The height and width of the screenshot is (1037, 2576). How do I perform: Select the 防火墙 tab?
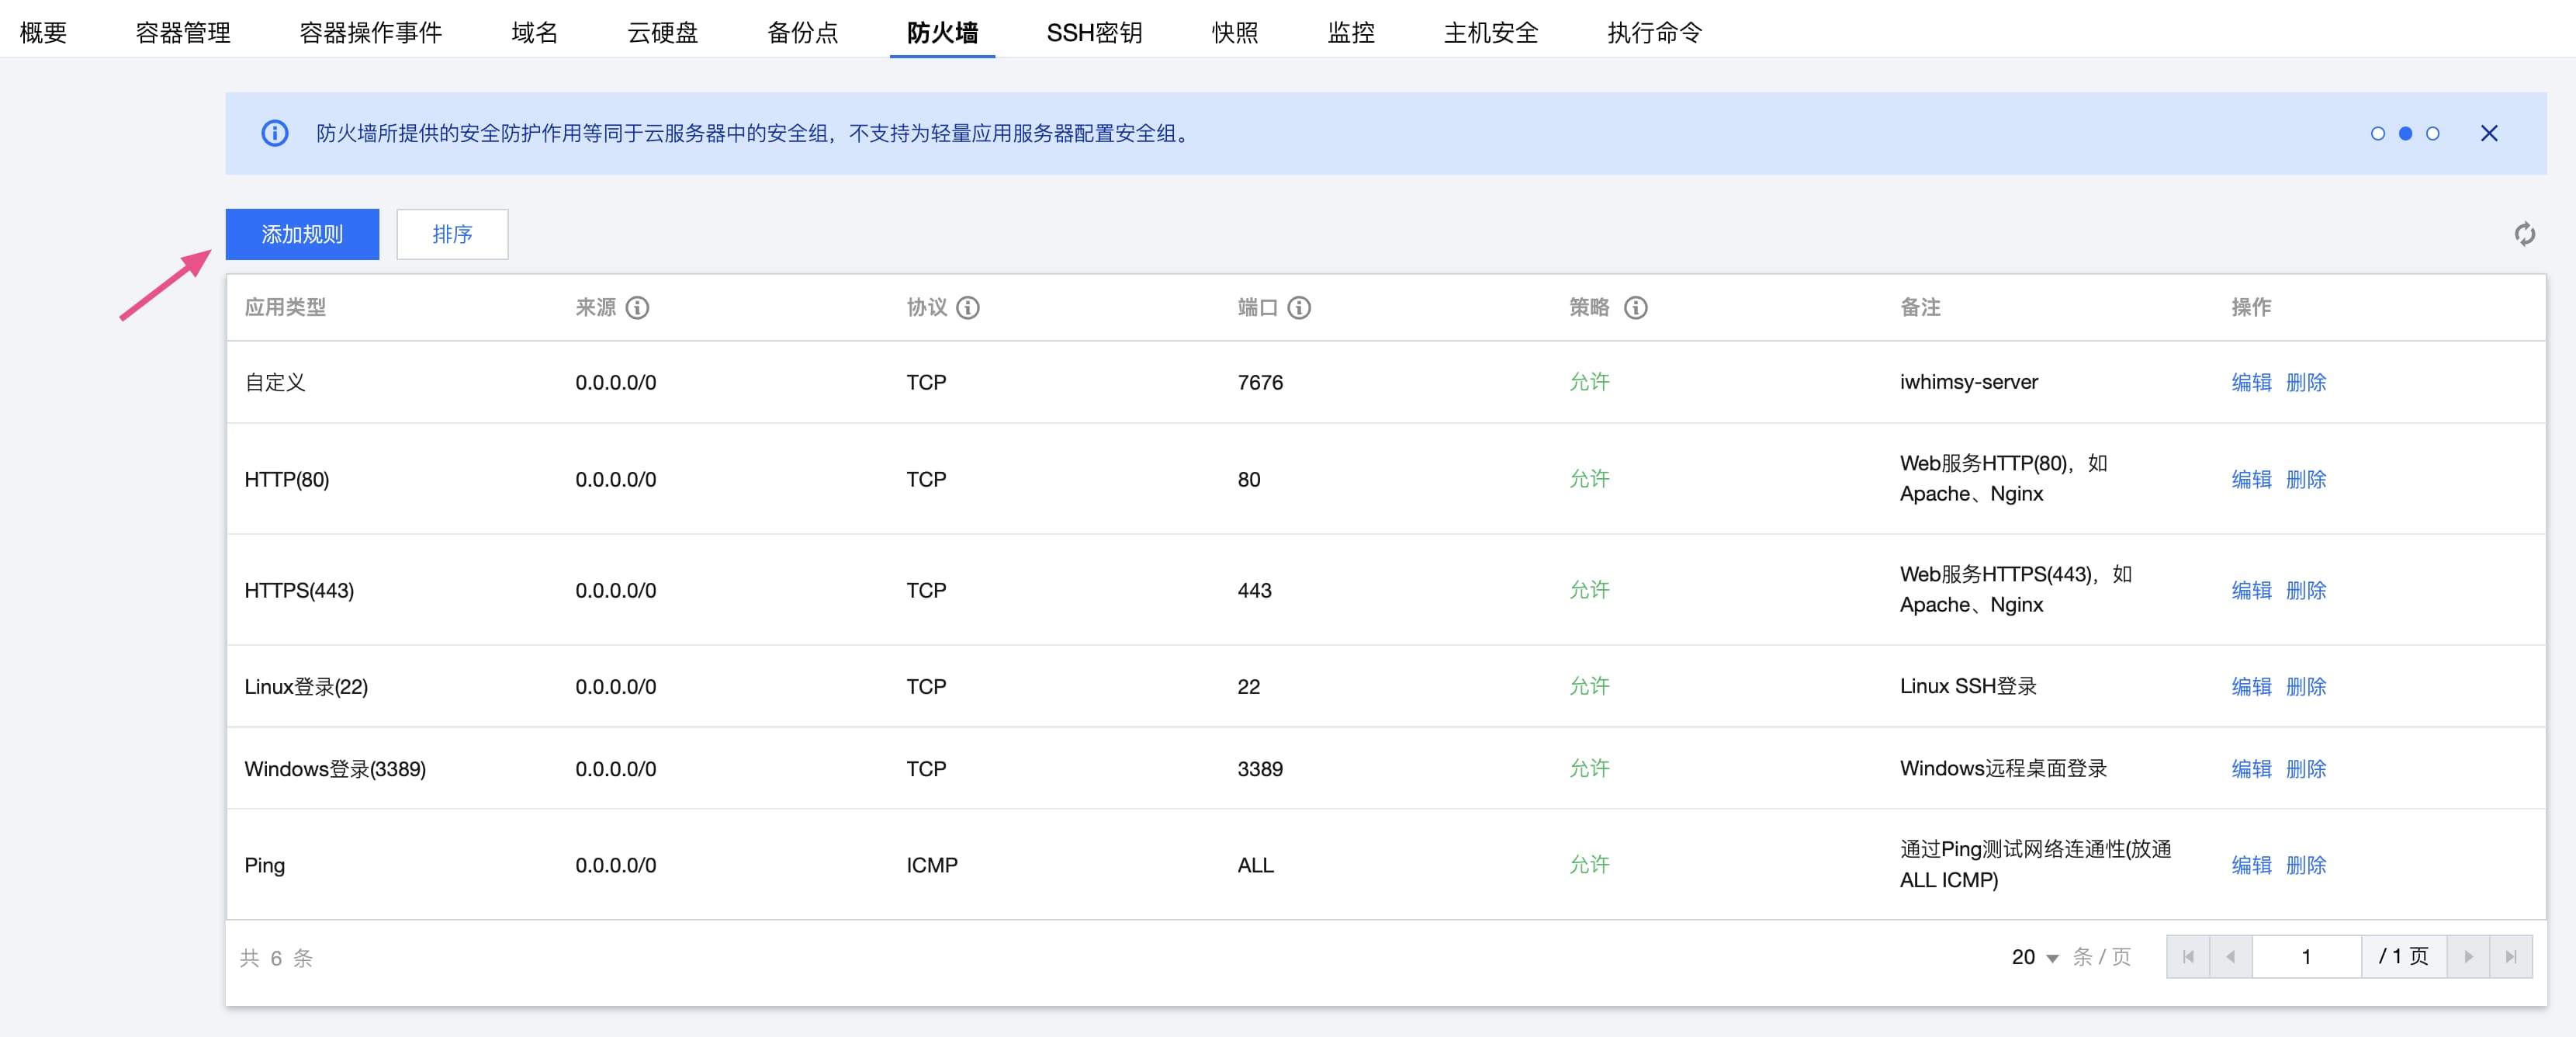[x=942, y=32]
